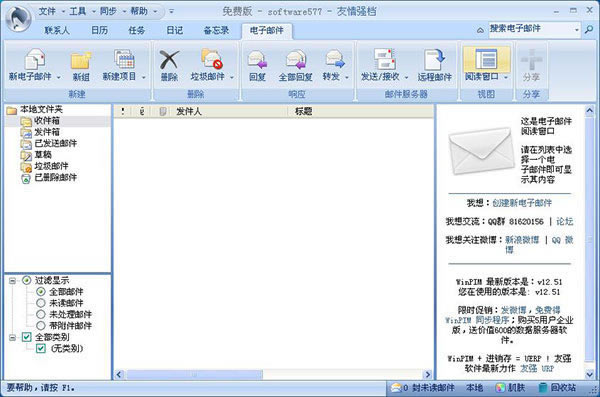Select the 本地文件夹 root folder
The height and width of the screenshot is (397, 600).
41,109
